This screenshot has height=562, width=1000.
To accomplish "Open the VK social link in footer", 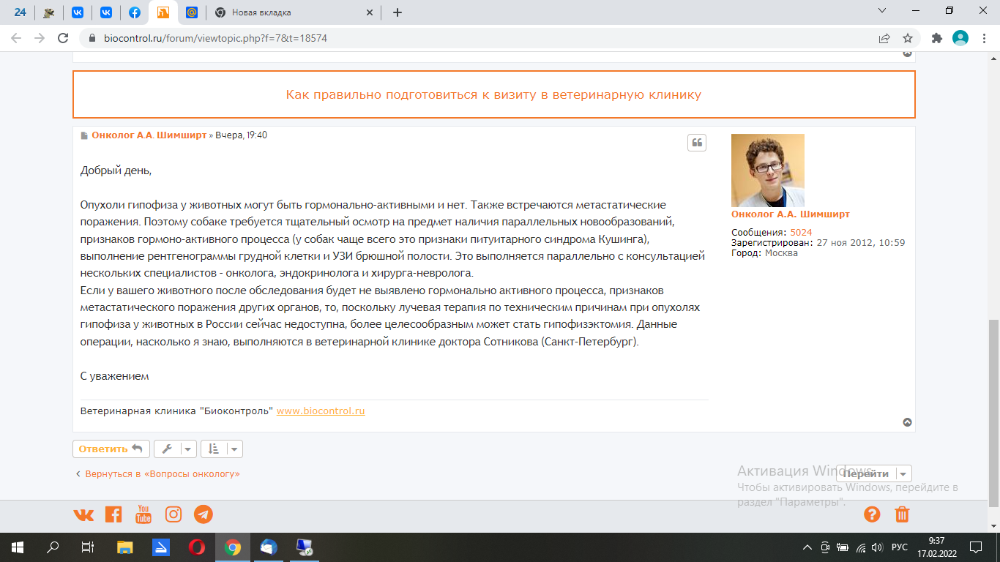I will tap(84, 514).
